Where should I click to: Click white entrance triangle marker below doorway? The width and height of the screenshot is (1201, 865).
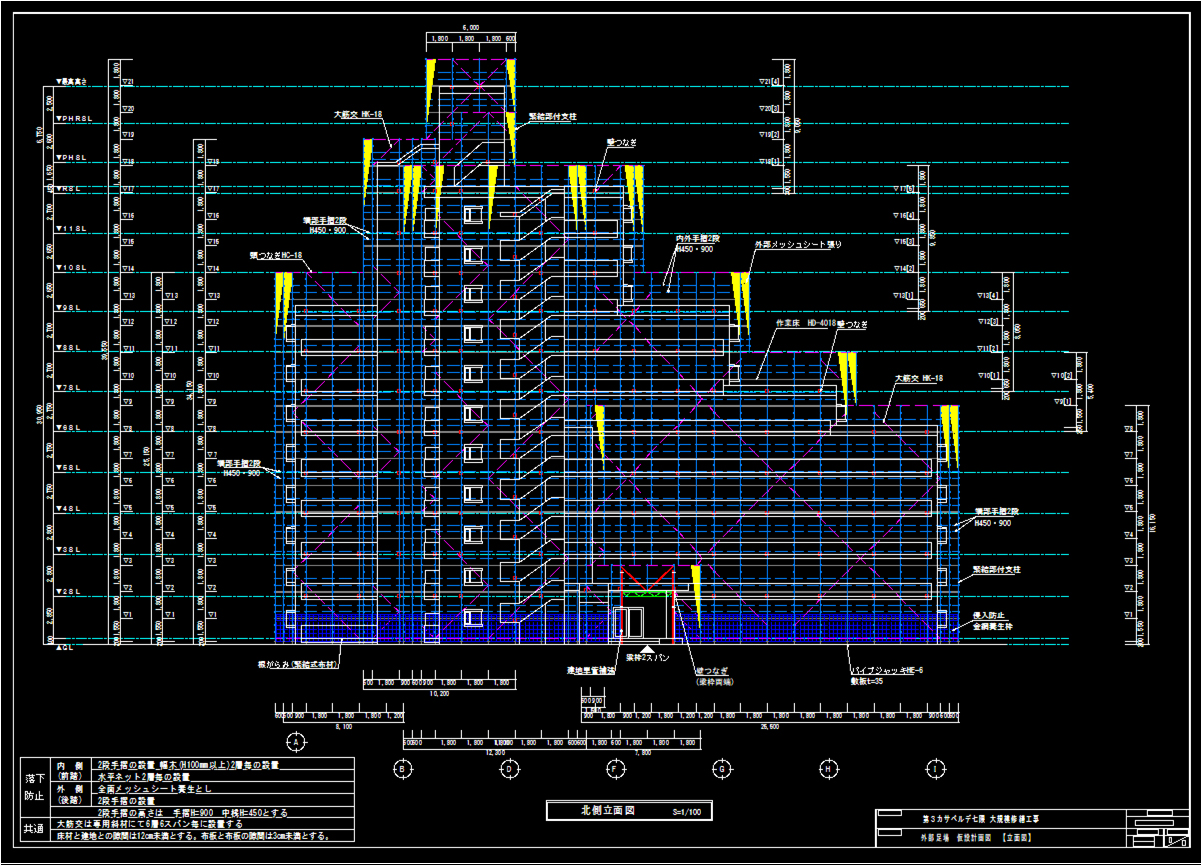[646, 650]
